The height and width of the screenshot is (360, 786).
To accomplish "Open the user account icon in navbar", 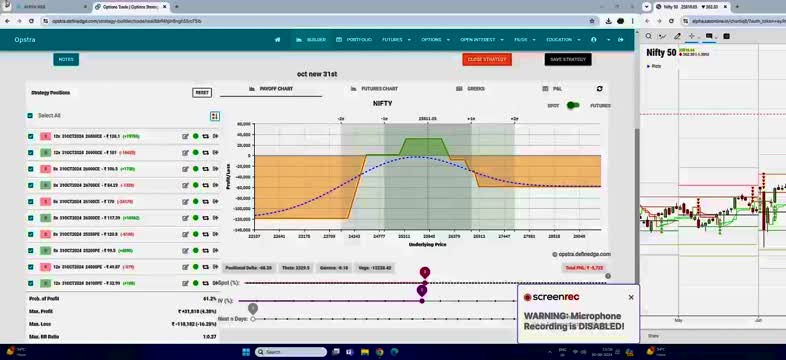I will pos(594,40).
